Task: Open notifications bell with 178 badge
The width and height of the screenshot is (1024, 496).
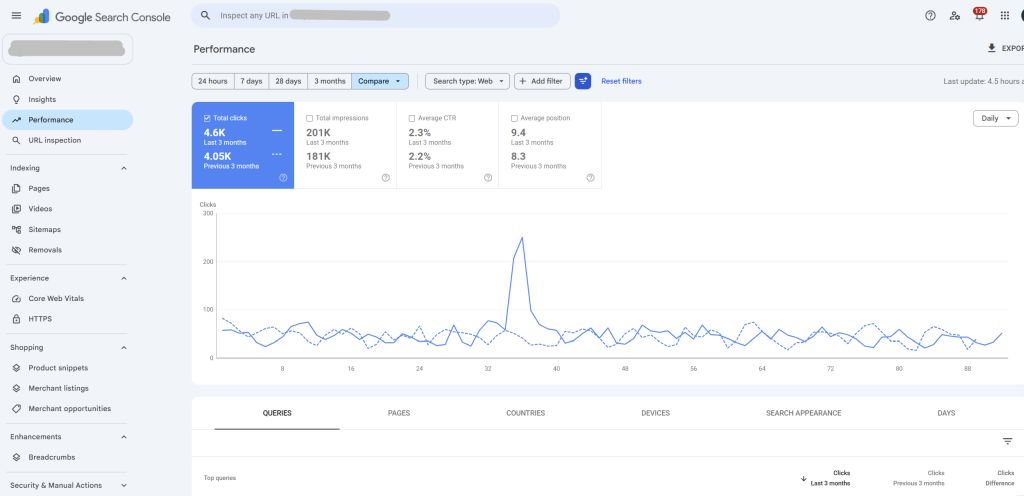Action: [980, 15]
